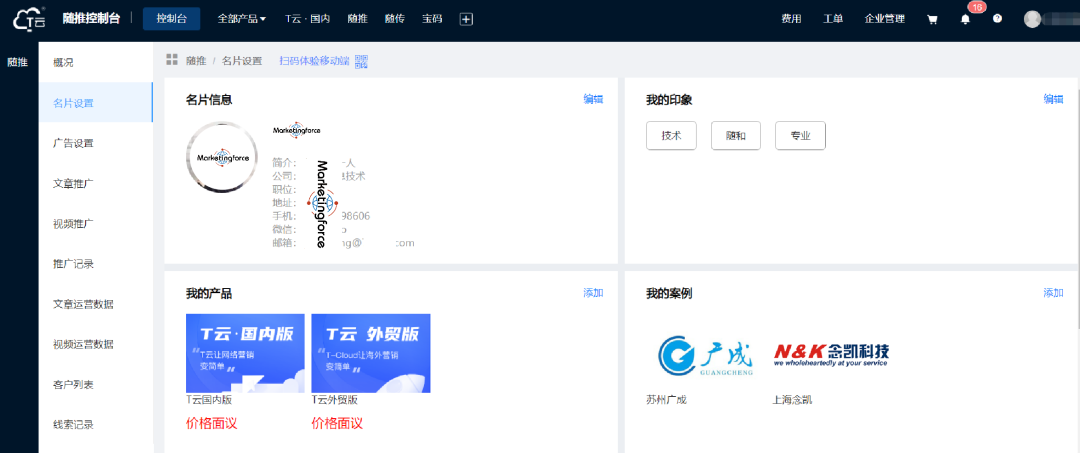This screenshot has width=1080, height=453.
Task: Open notifications bell icon
Action: [x=965, y=19]
